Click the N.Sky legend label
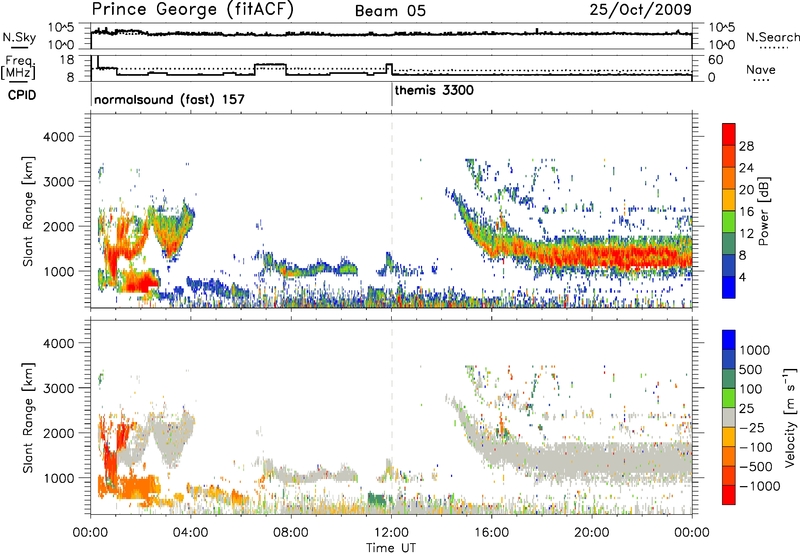The width and height of the screenshot is (800, 554). (x=19, y=37)
